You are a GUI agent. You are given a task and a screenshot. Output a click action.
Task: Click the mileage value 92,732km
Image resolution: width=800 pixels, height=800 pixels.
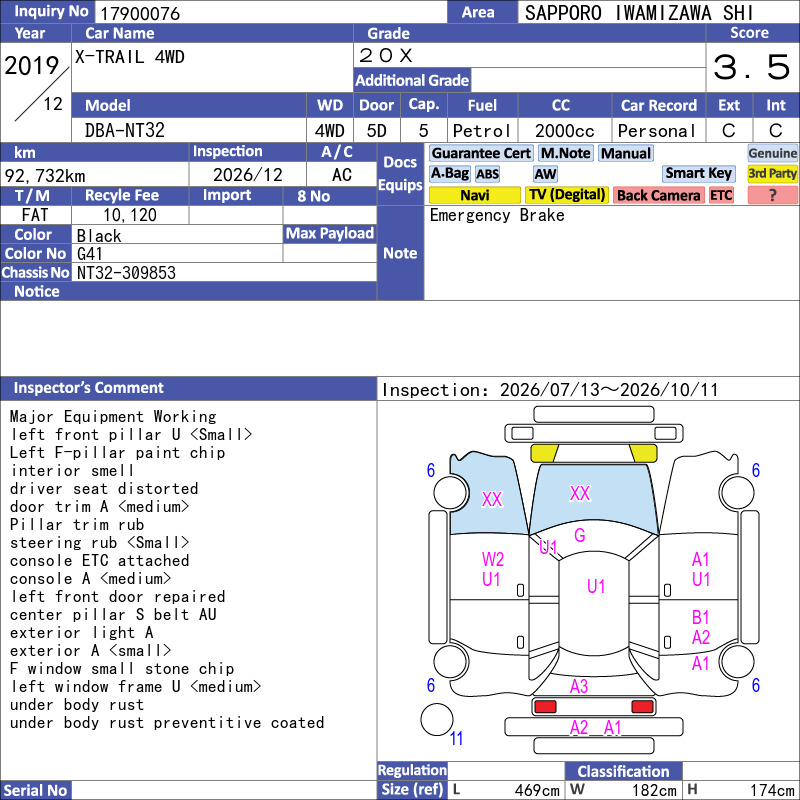coord(45,176)
